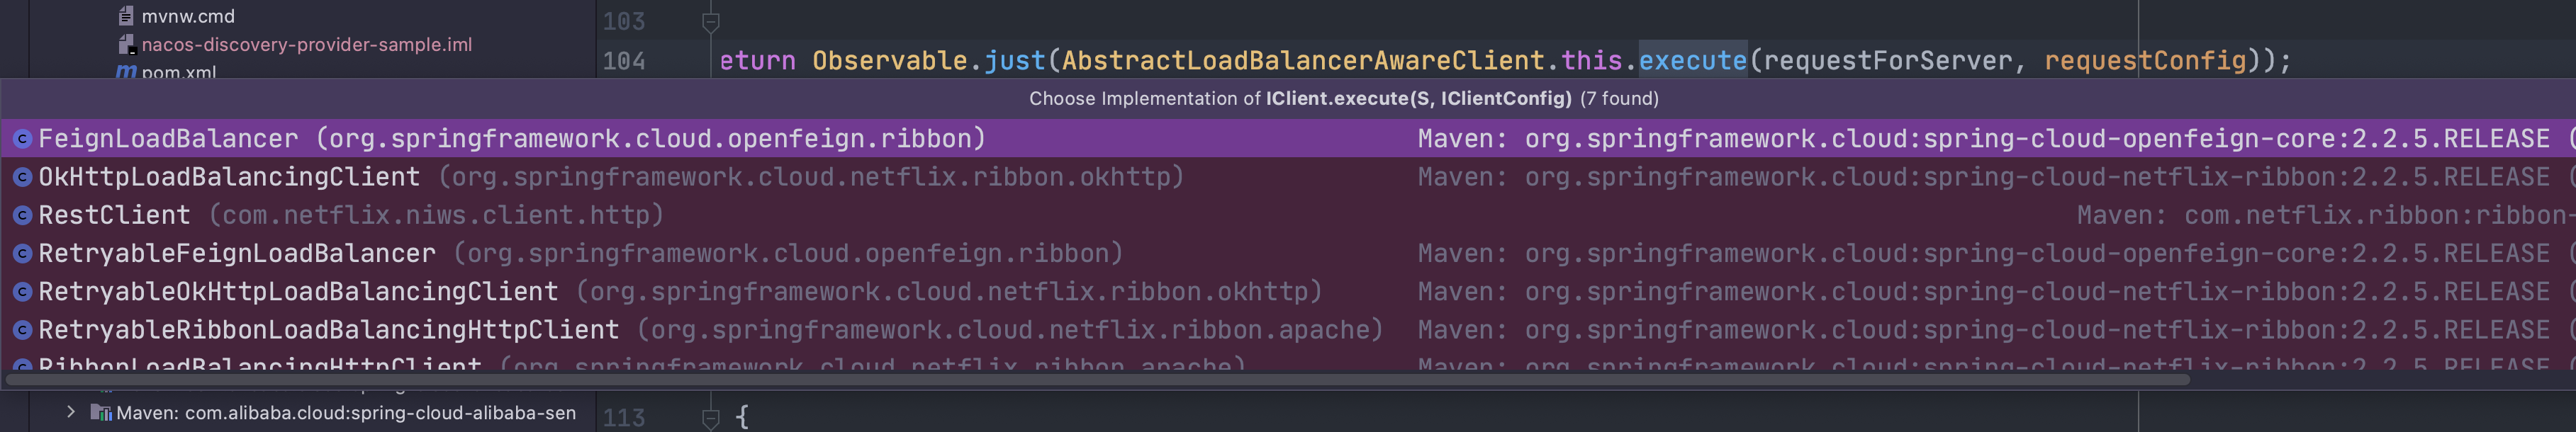Go to RetryableRibbonLoadBalancingHttpClient implementation

tap(1288, 329)
